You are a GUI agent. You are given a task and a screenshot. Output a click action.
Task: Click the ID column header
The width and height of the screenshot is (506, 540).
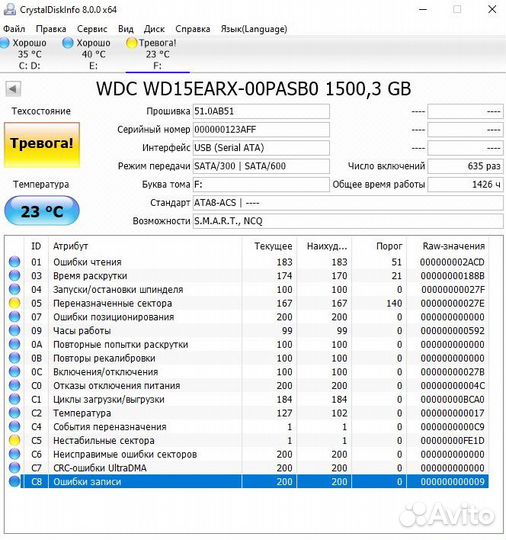(x=36, y=246)
